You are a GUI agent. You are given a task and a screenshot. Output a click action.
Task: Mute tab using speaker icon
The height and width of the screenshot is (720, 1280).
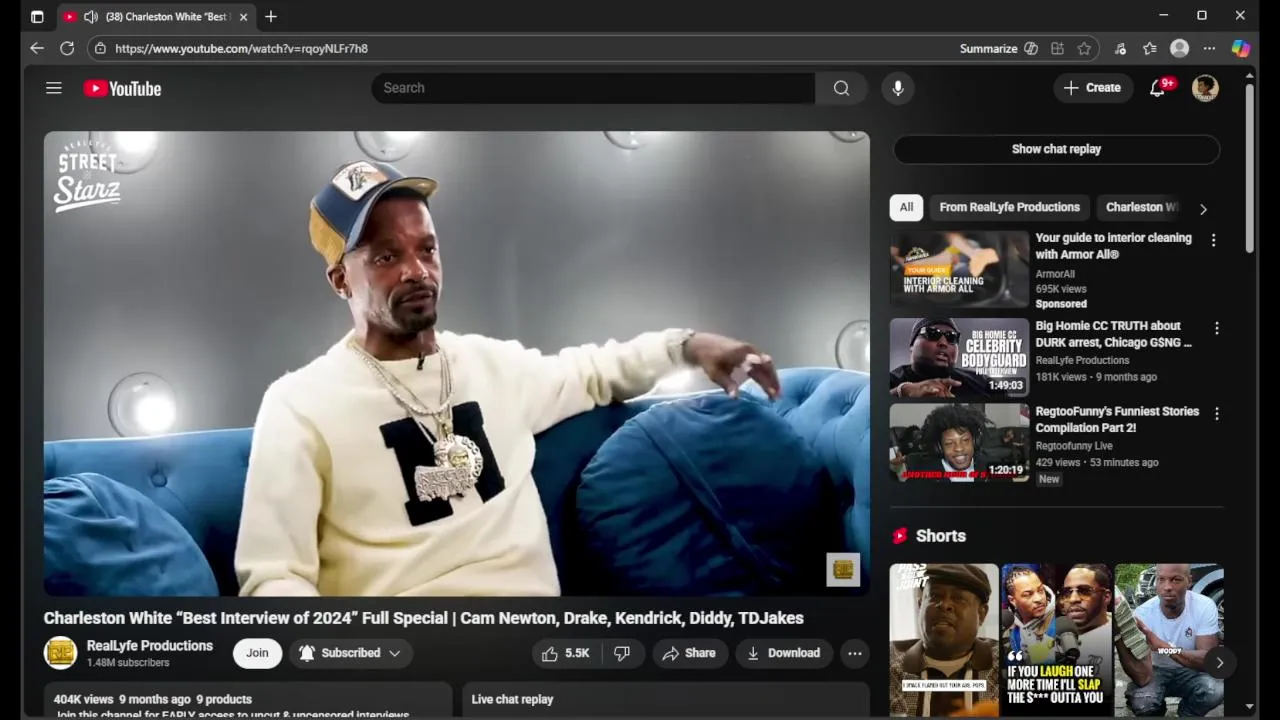click(91, 17)
